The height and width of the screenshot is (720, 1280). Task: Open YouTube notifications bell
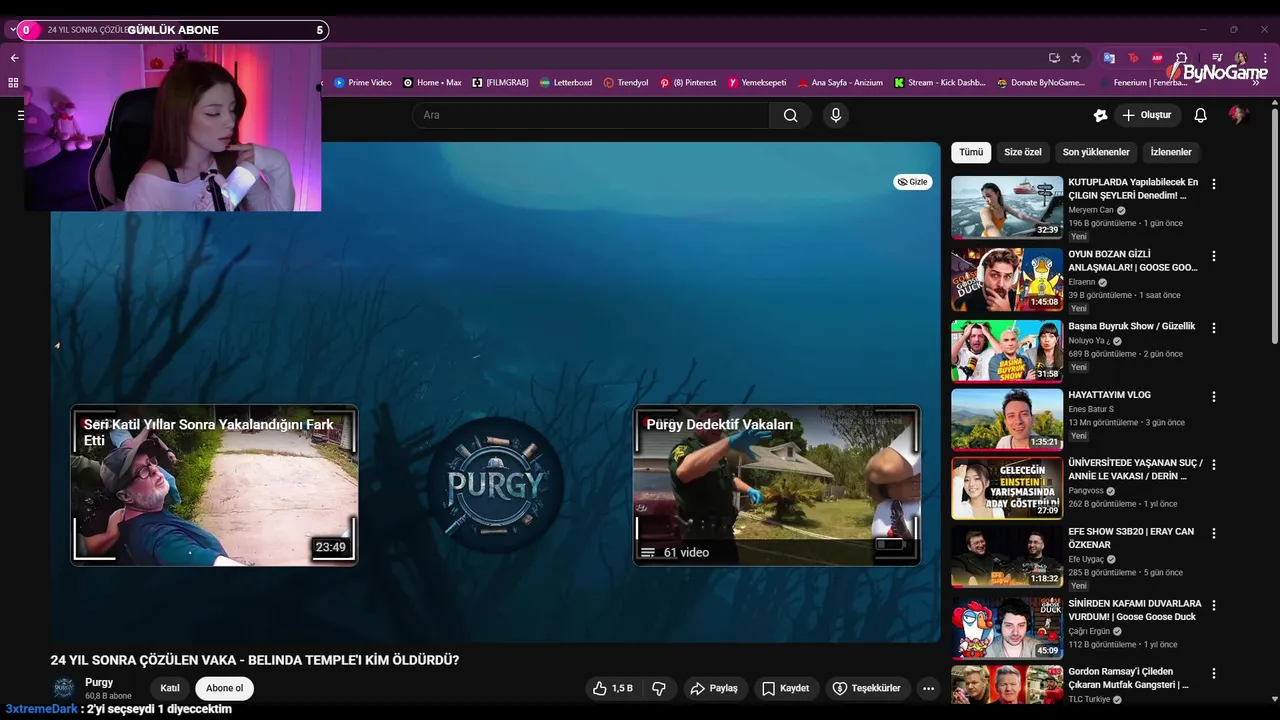[x=1200, y=115]
